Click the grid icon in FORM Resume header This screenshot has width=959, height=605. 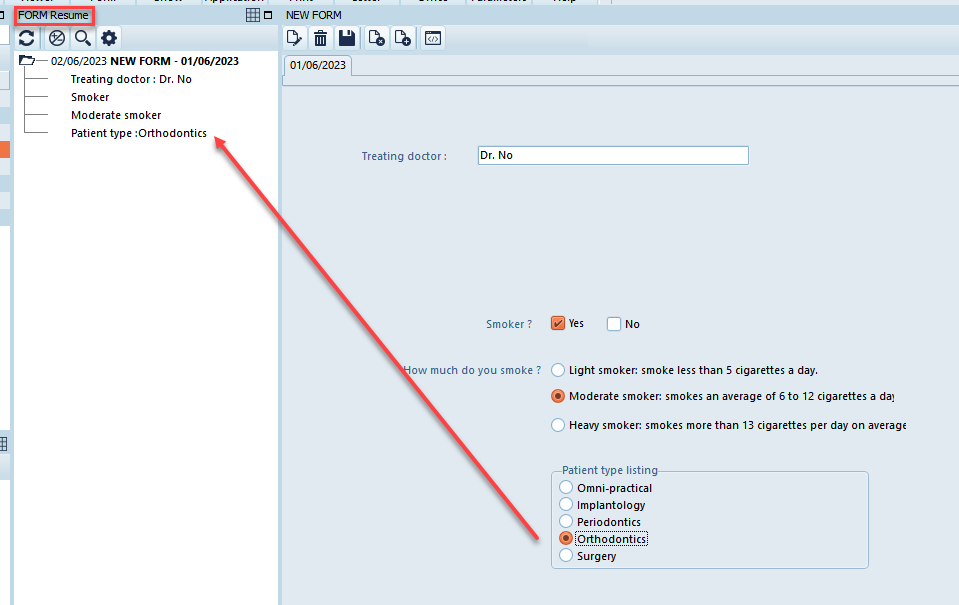point(253,15)
